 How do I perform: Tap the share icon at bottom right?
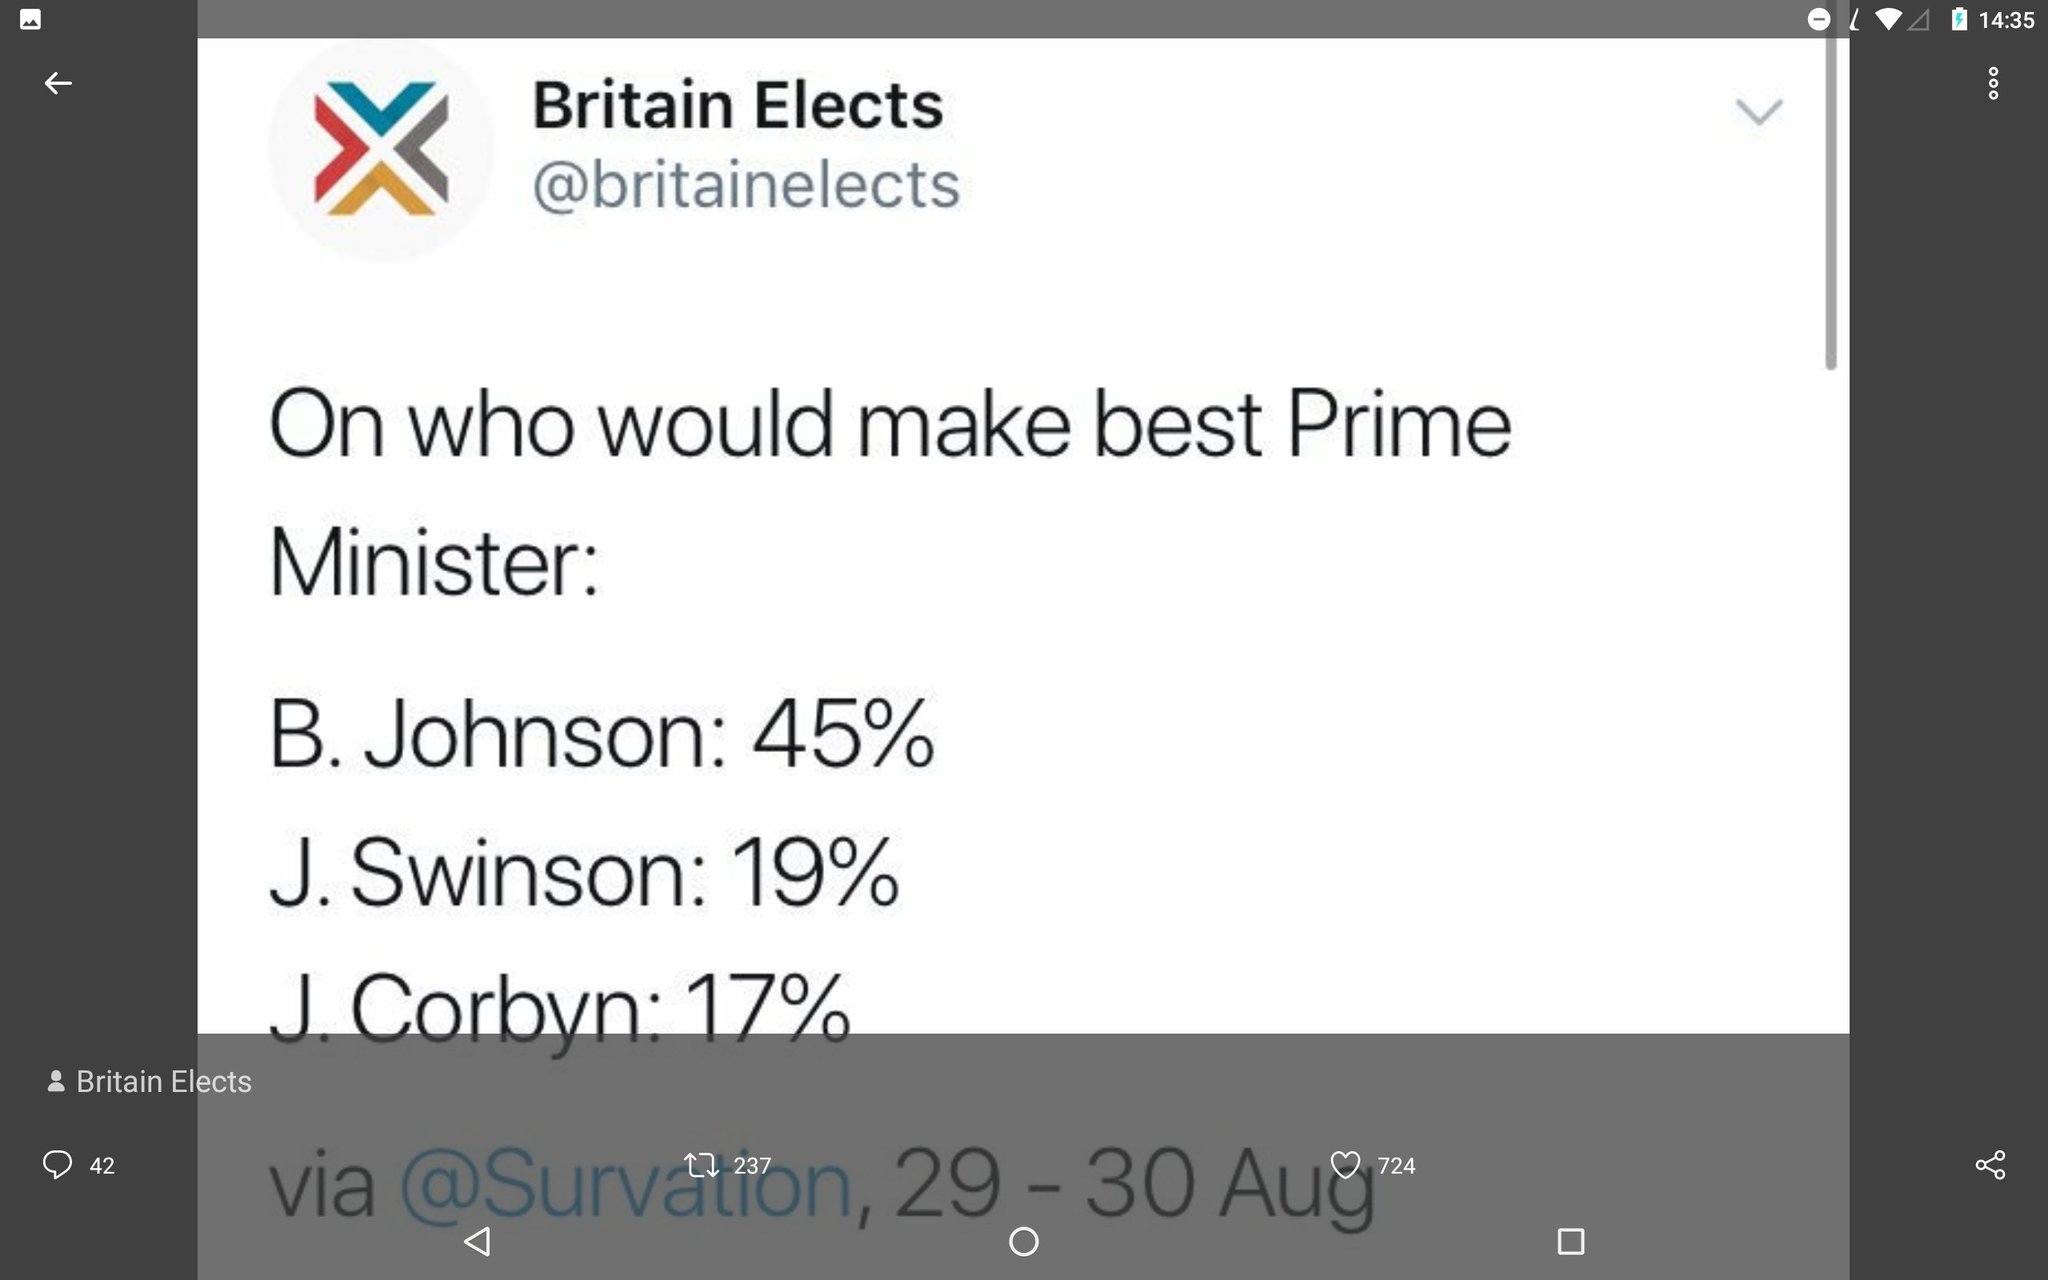tap(1990, 1165)
